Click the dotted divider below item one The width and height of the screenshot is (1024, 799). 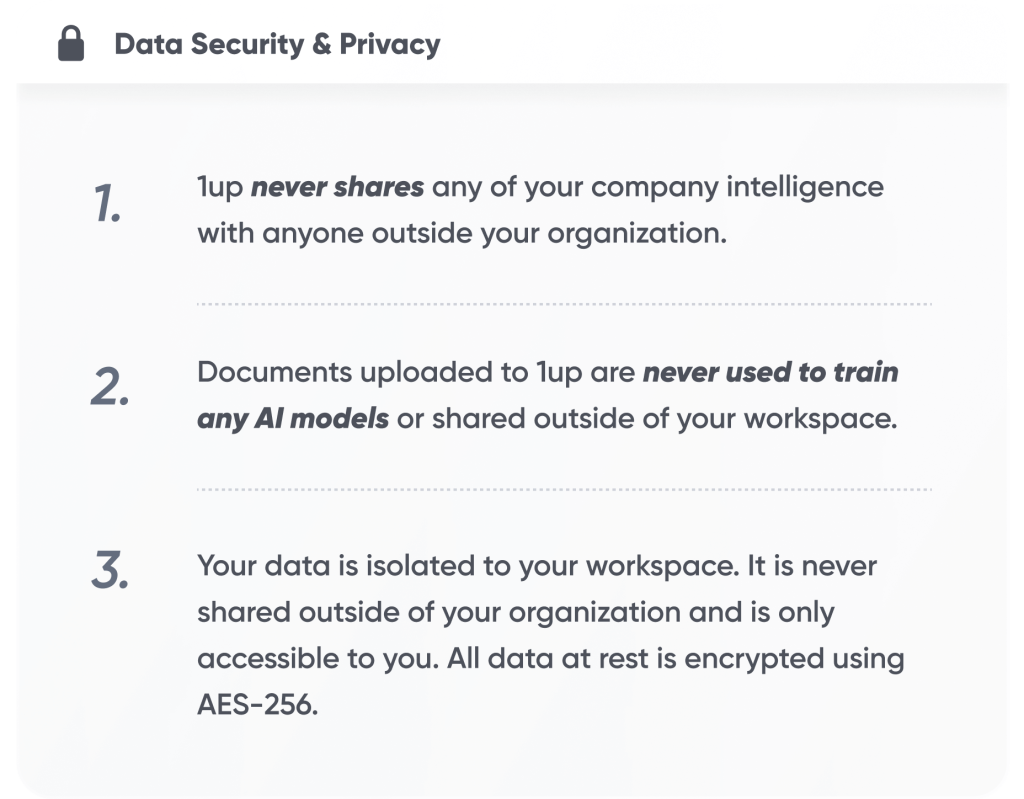point(564,303)
